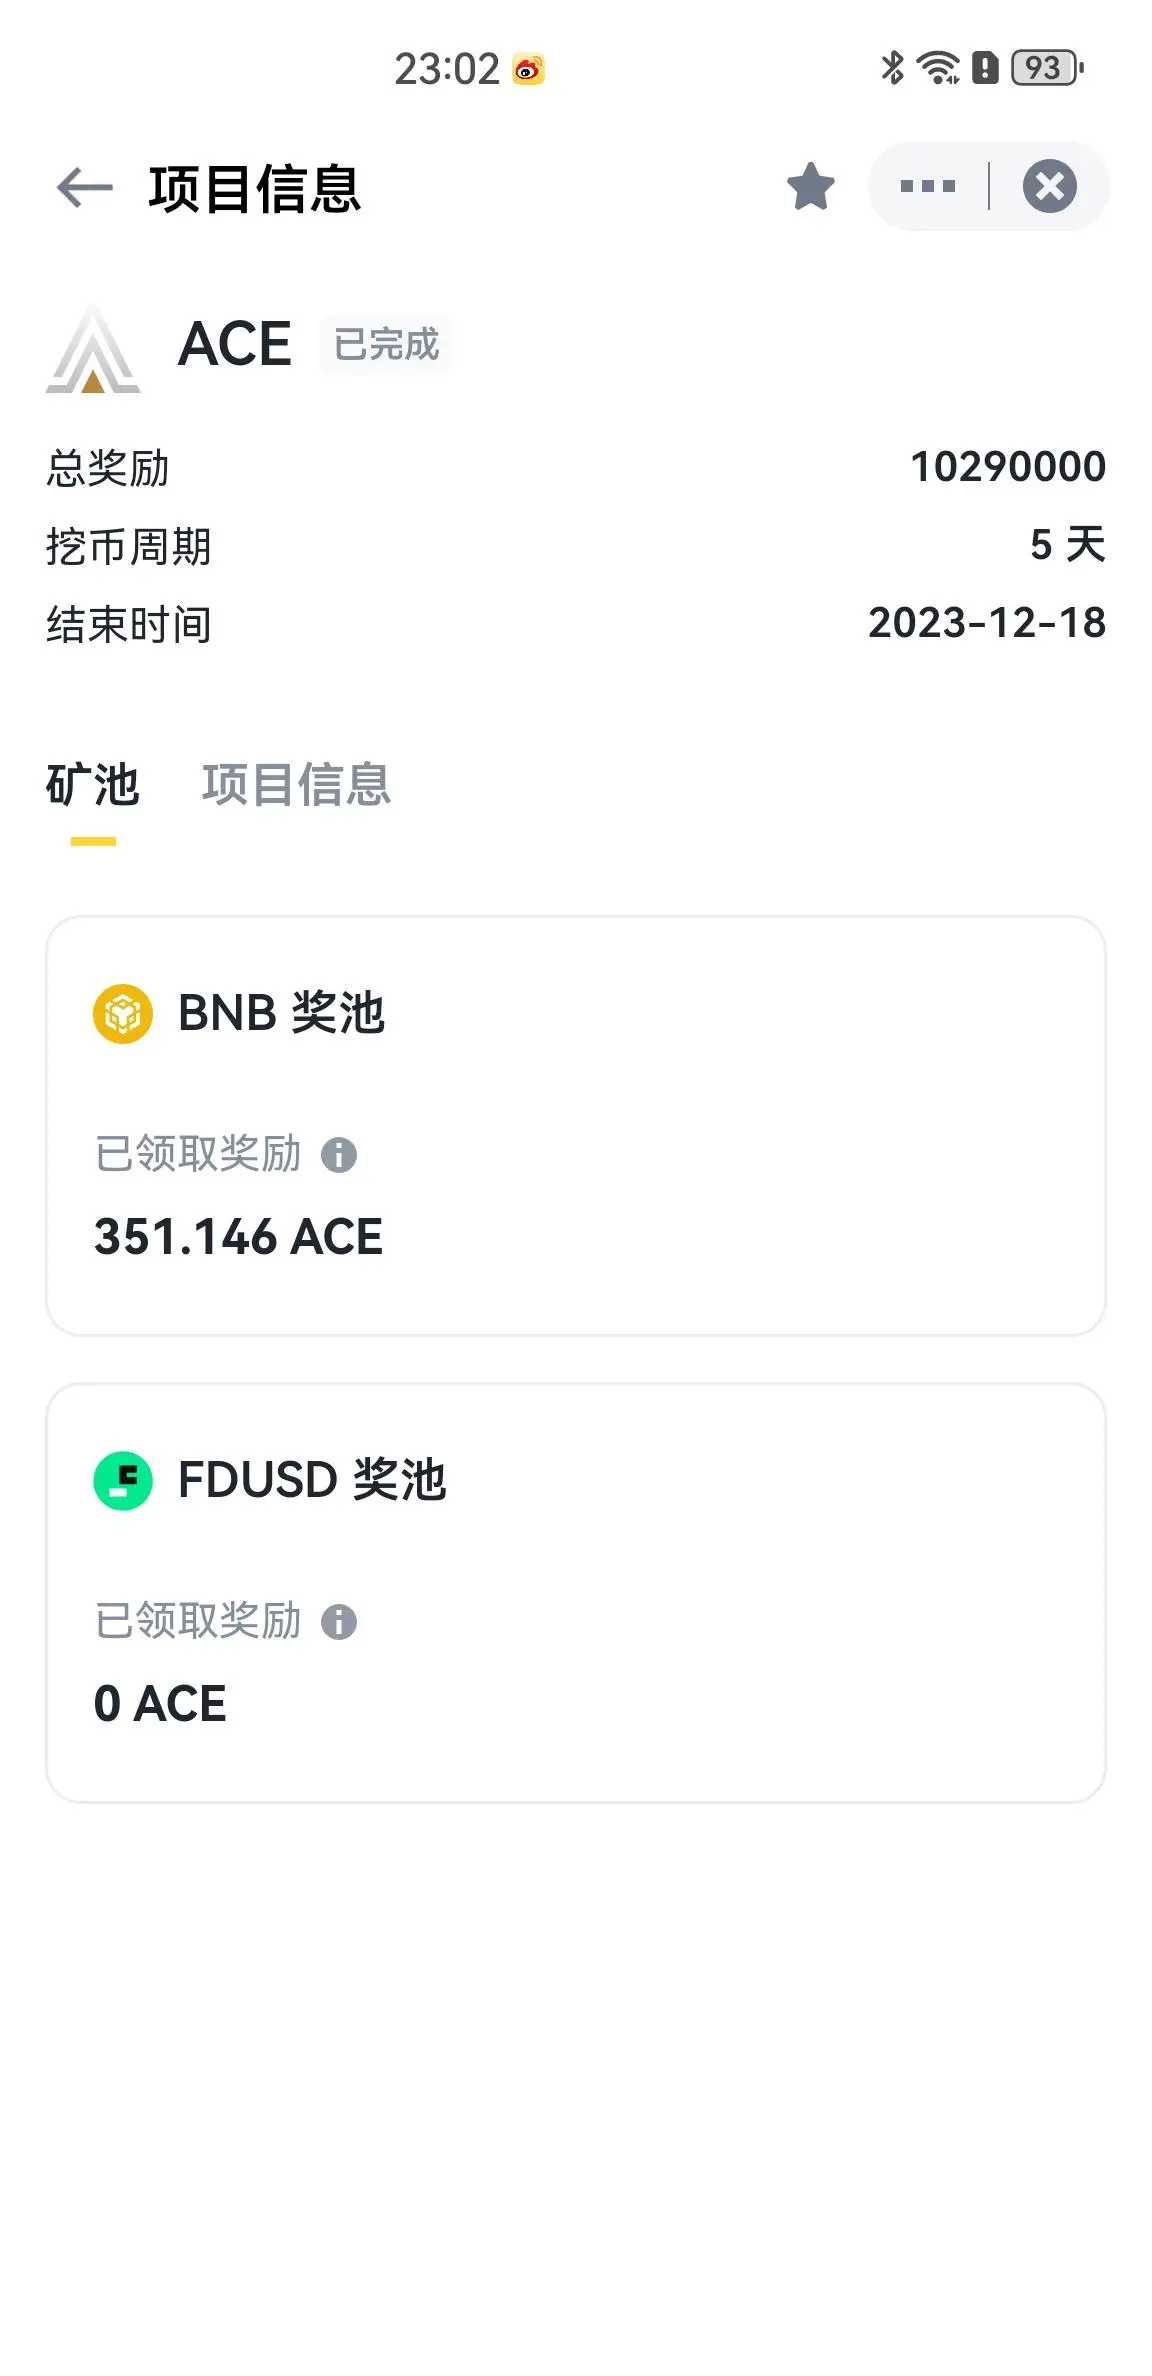Image resolution: width=1152 pixels, height=2376 pixels.
Task: Close the mini program with X button
Action: point(1049,186)
